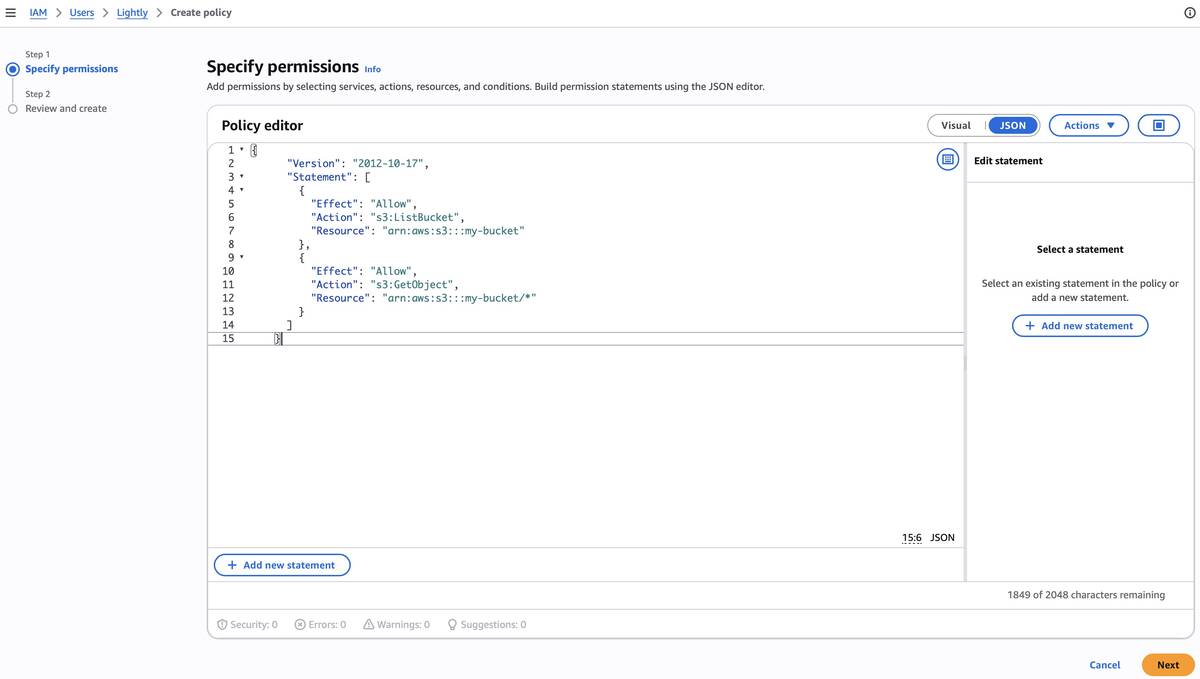Expand the policy editor to full screen
1200x679 pixels.
point(1159,125)
